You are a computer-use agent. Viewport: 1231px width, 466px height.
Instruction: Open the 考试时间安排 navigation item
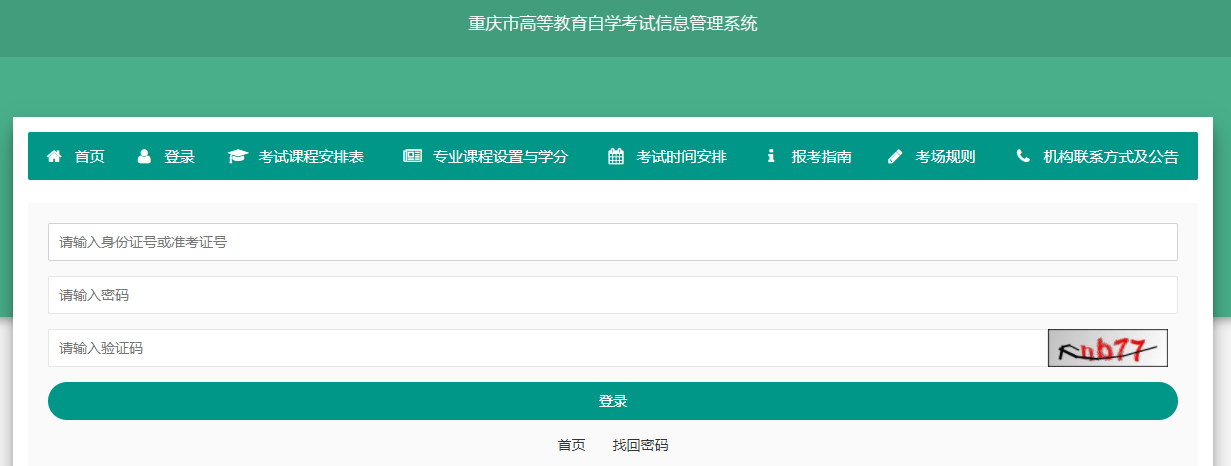point(681,157)
